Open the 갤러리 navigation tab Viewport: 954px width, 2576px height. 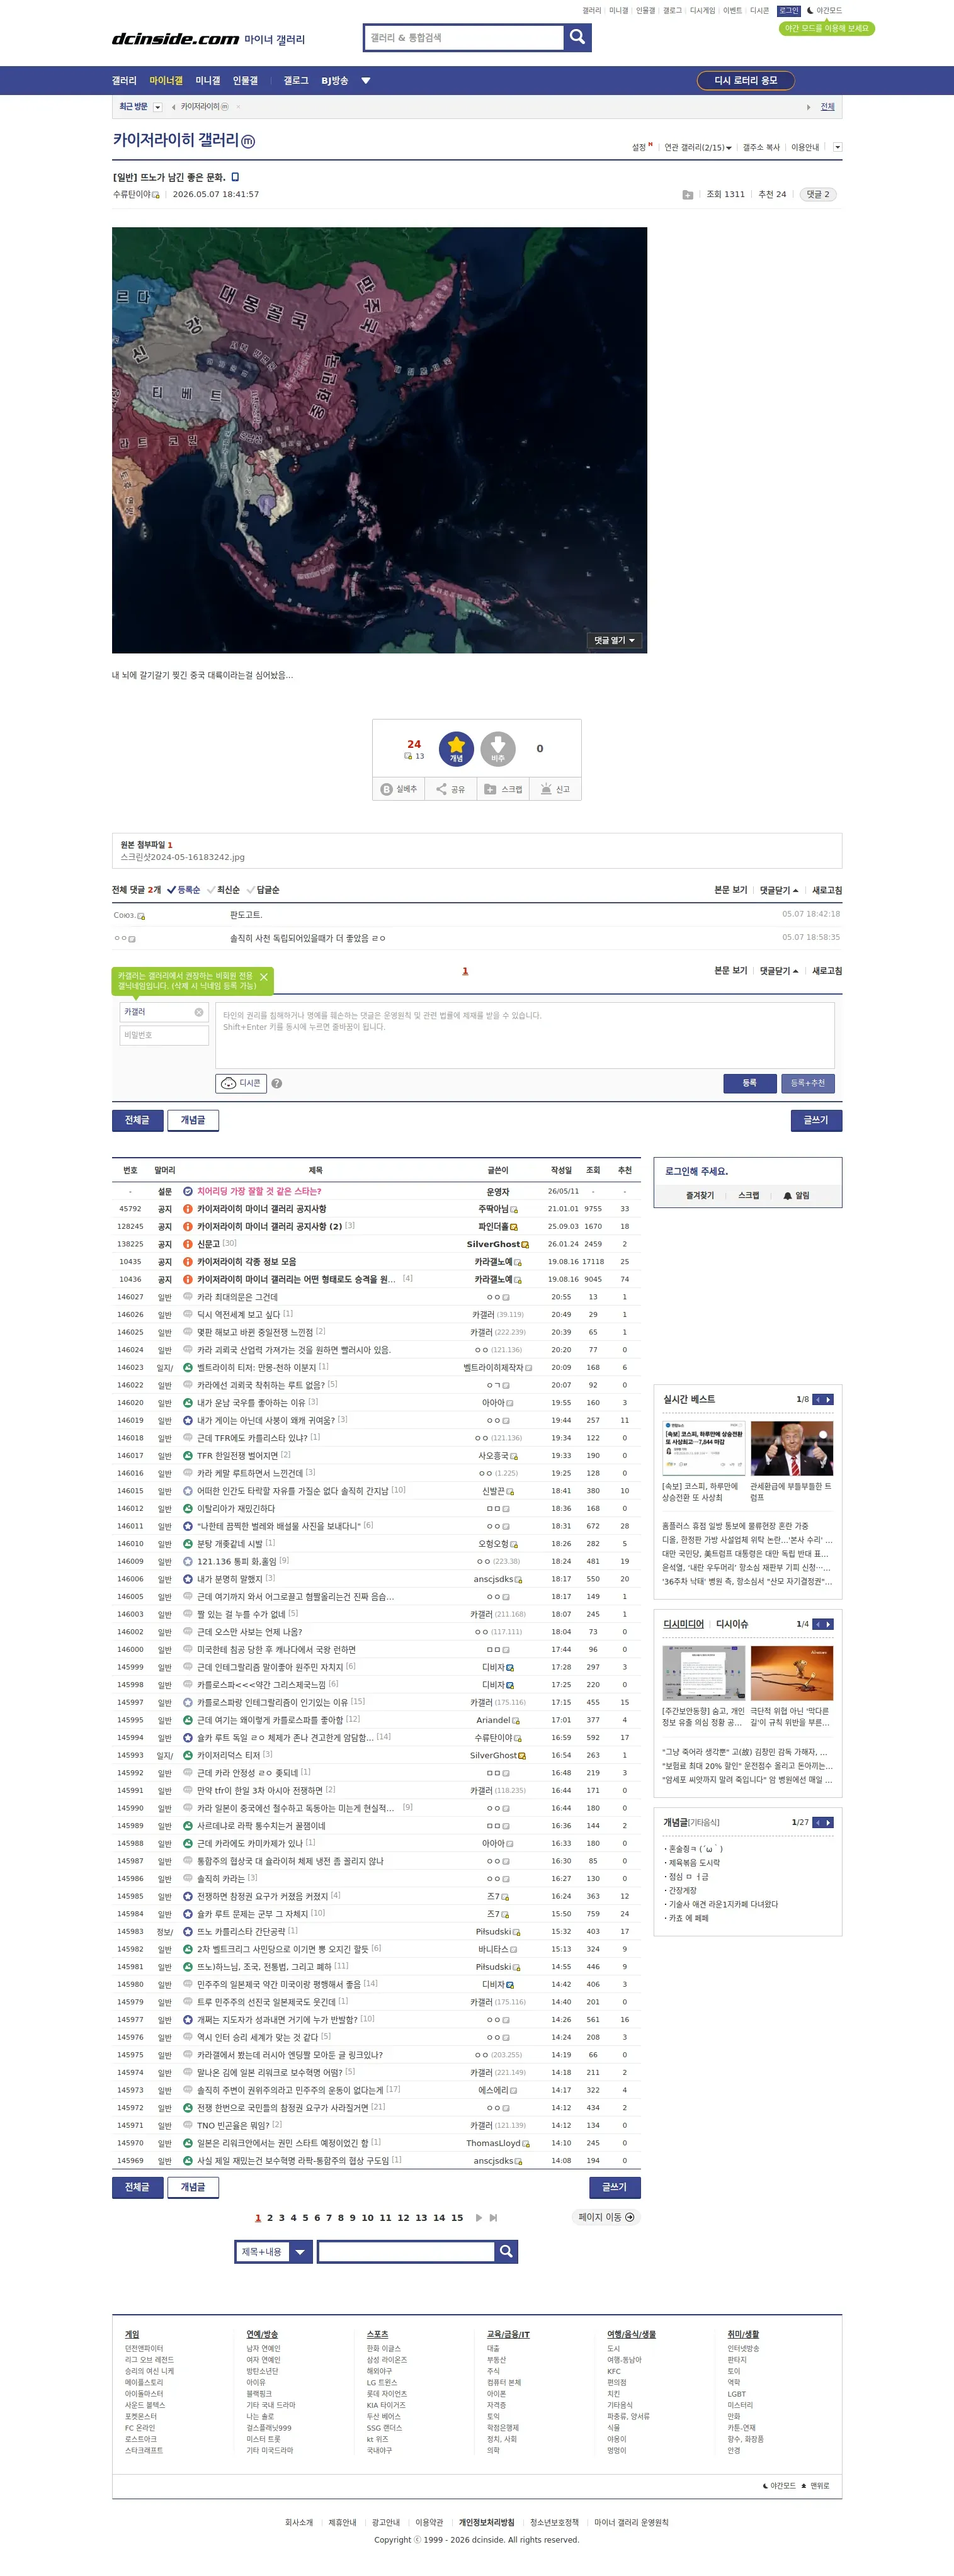[124, 81]
